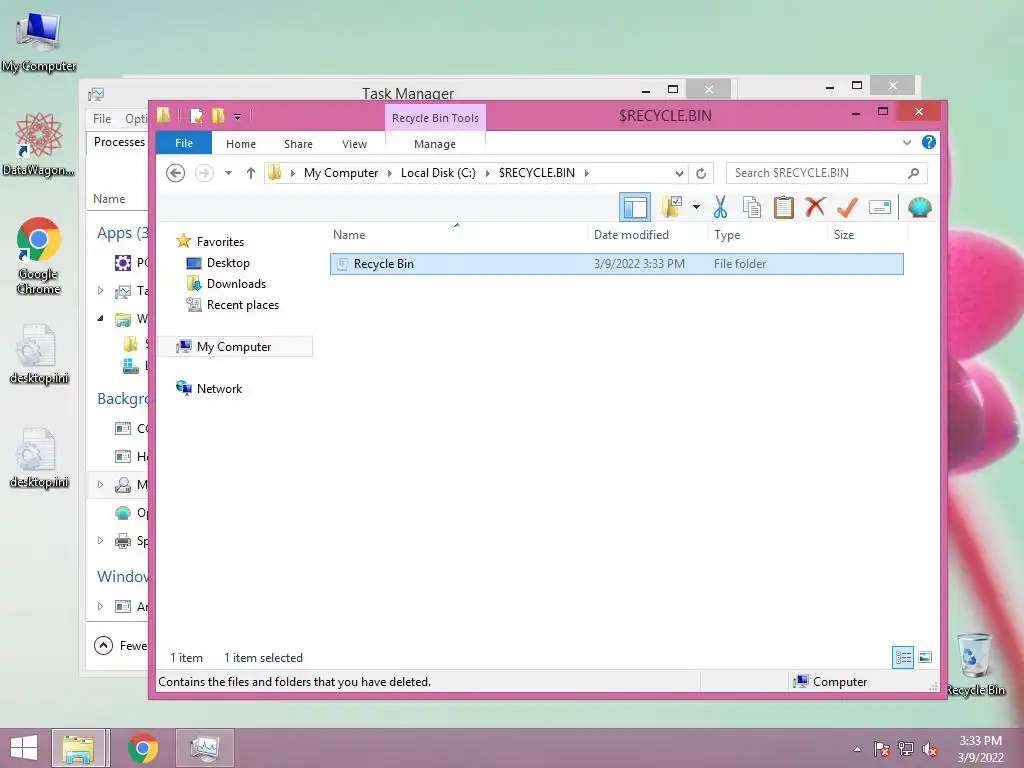
Task: Click the network tray icon
Action: click(906, 749)
